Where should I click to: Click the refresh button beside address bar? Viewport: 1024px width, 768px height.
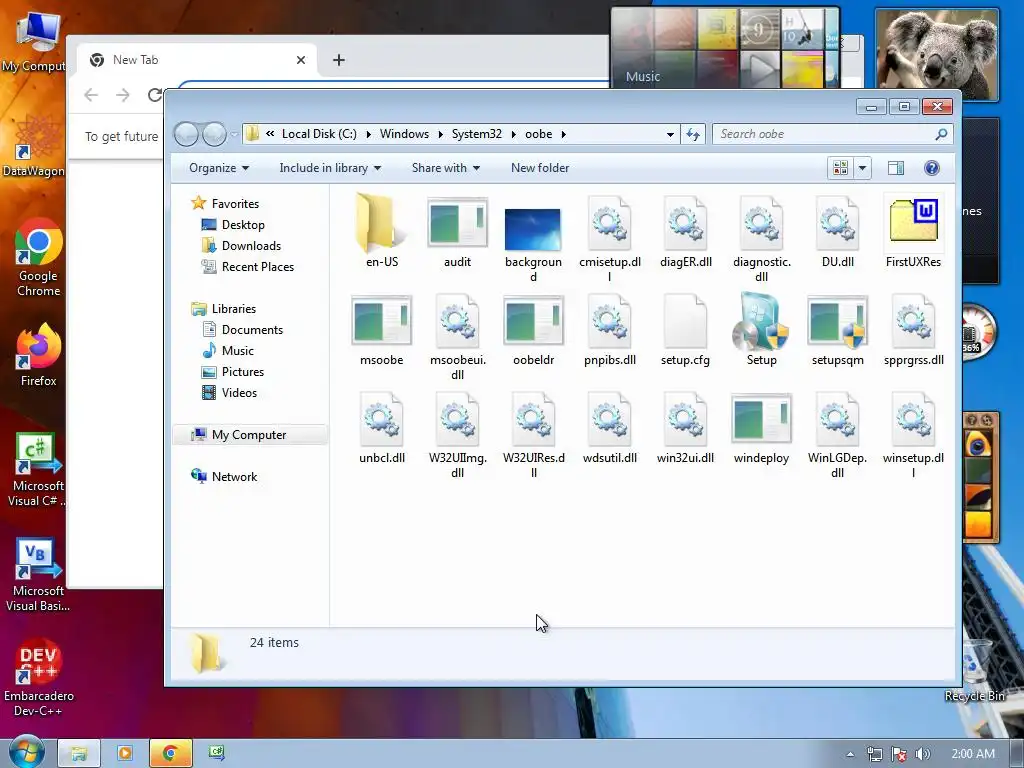pyautogui.click(x=693, y=134)
